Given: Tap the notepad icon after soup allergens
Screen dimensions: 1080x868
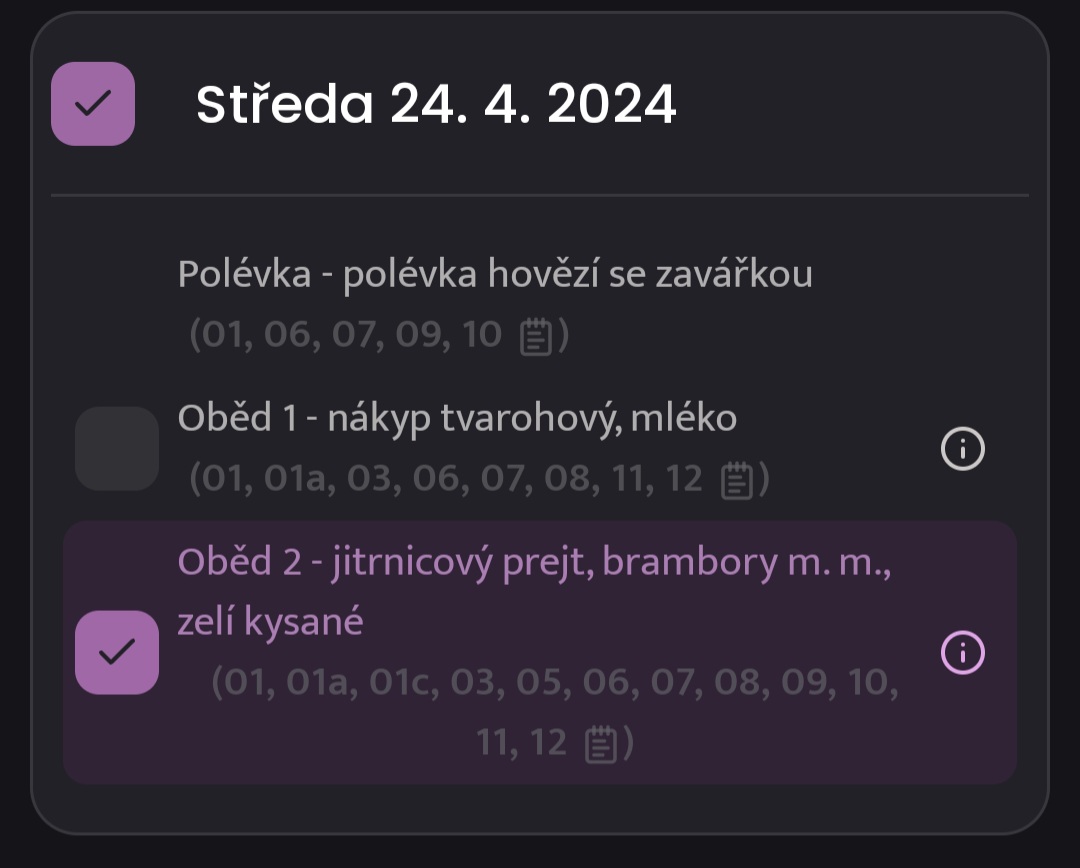Looking at the screenshot, I should click(536, 336).
